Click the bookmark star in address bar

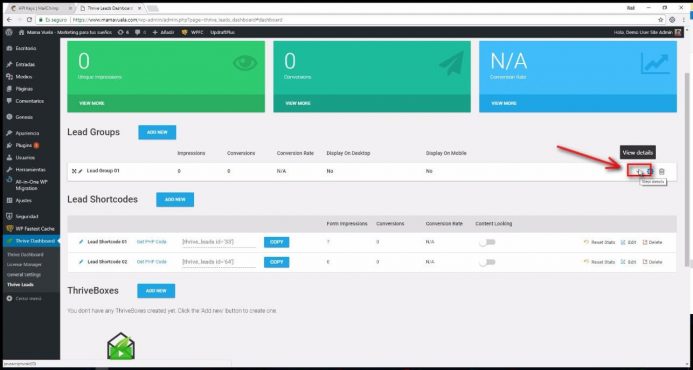coord(661,20)
